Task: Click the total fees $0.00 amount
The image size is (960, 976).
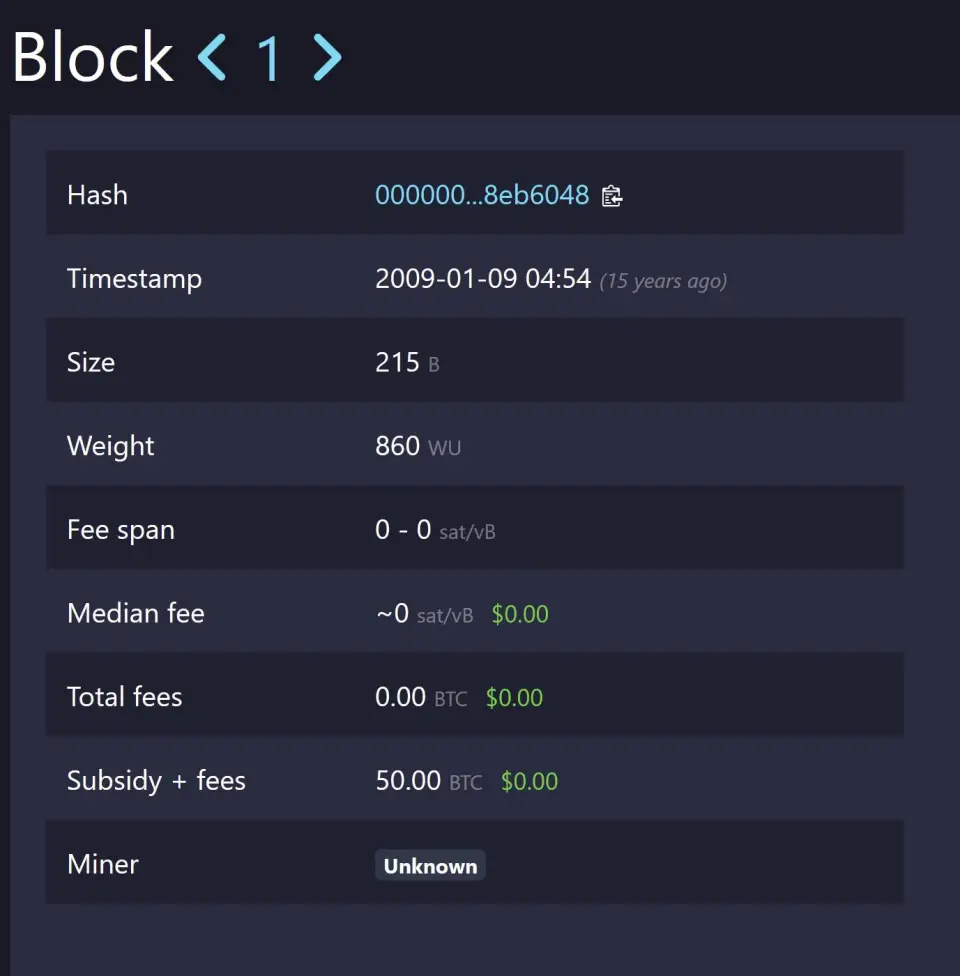Action: pyautogui.click(x=514, y=698)
